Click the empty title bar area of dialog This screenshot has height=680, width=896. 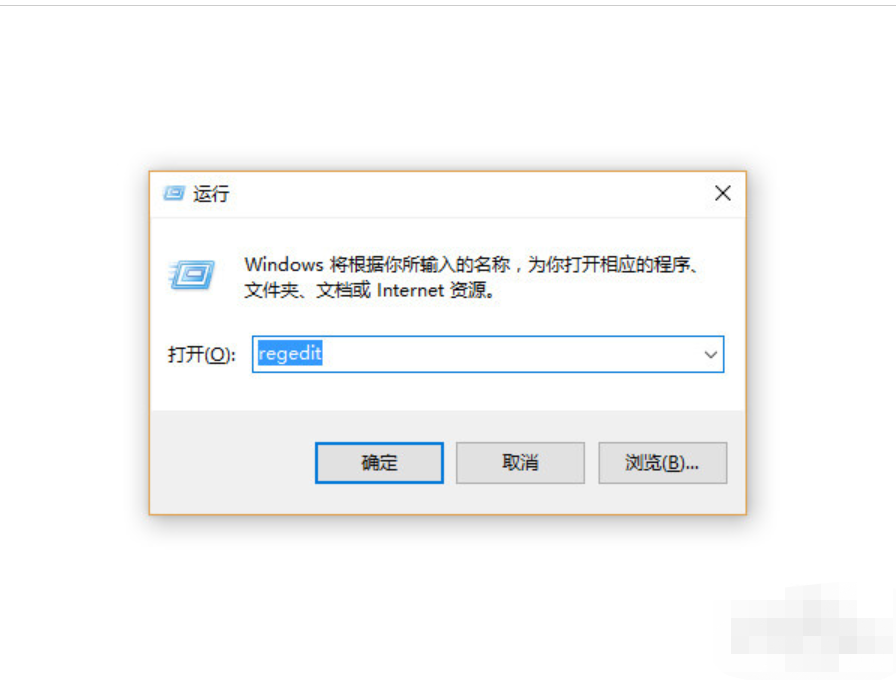point(469,194)
